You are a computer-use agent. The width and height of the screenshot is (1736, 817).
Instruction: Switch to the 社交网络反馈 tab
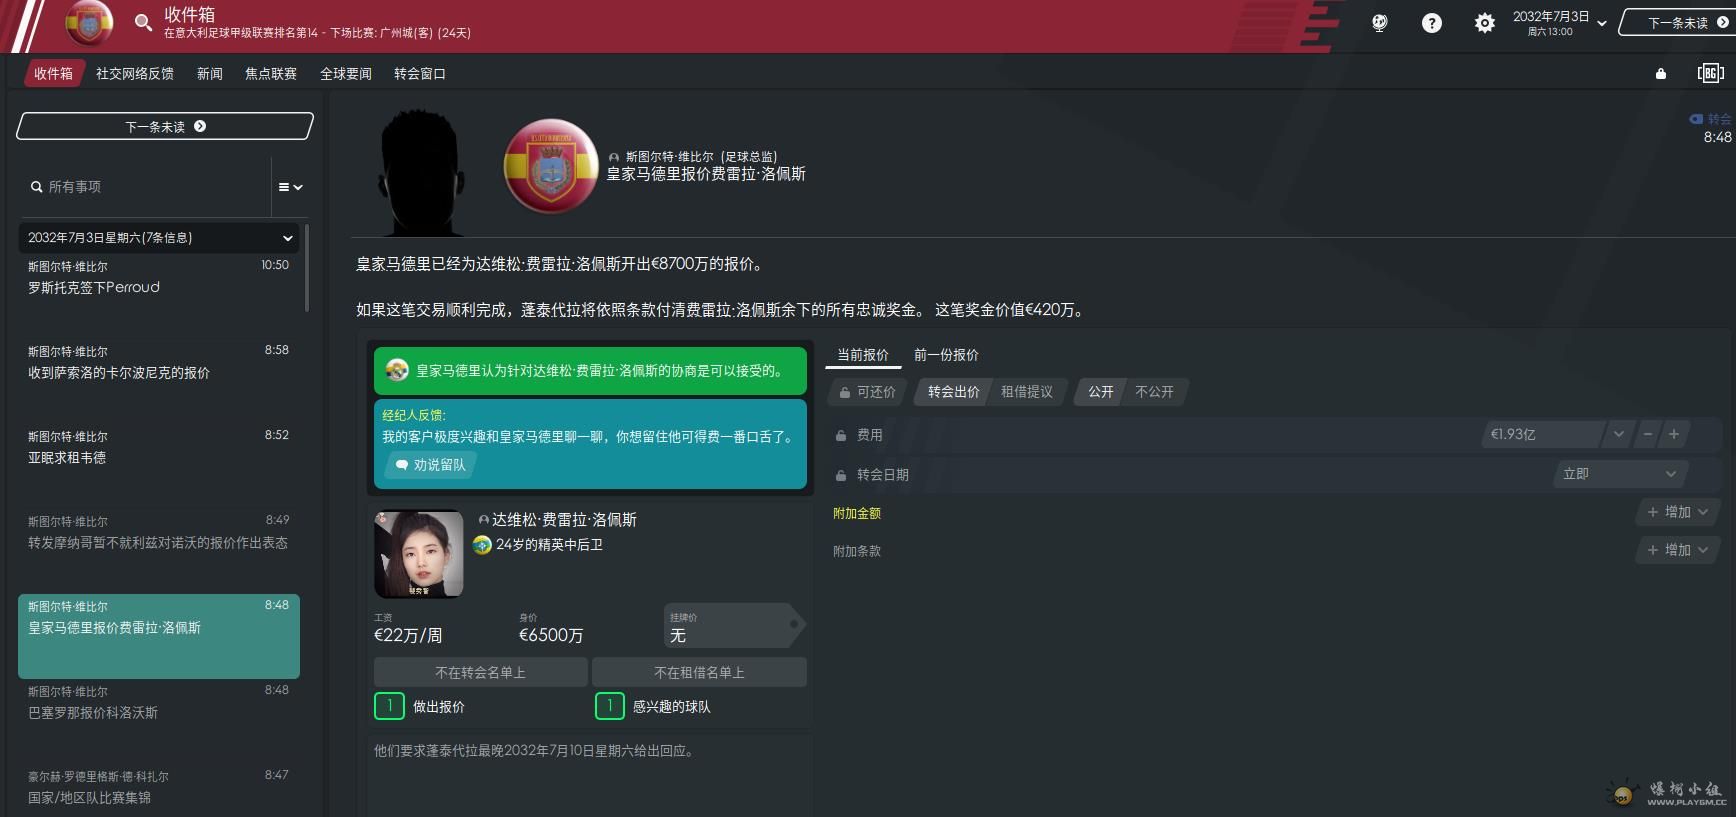point(134,74)
